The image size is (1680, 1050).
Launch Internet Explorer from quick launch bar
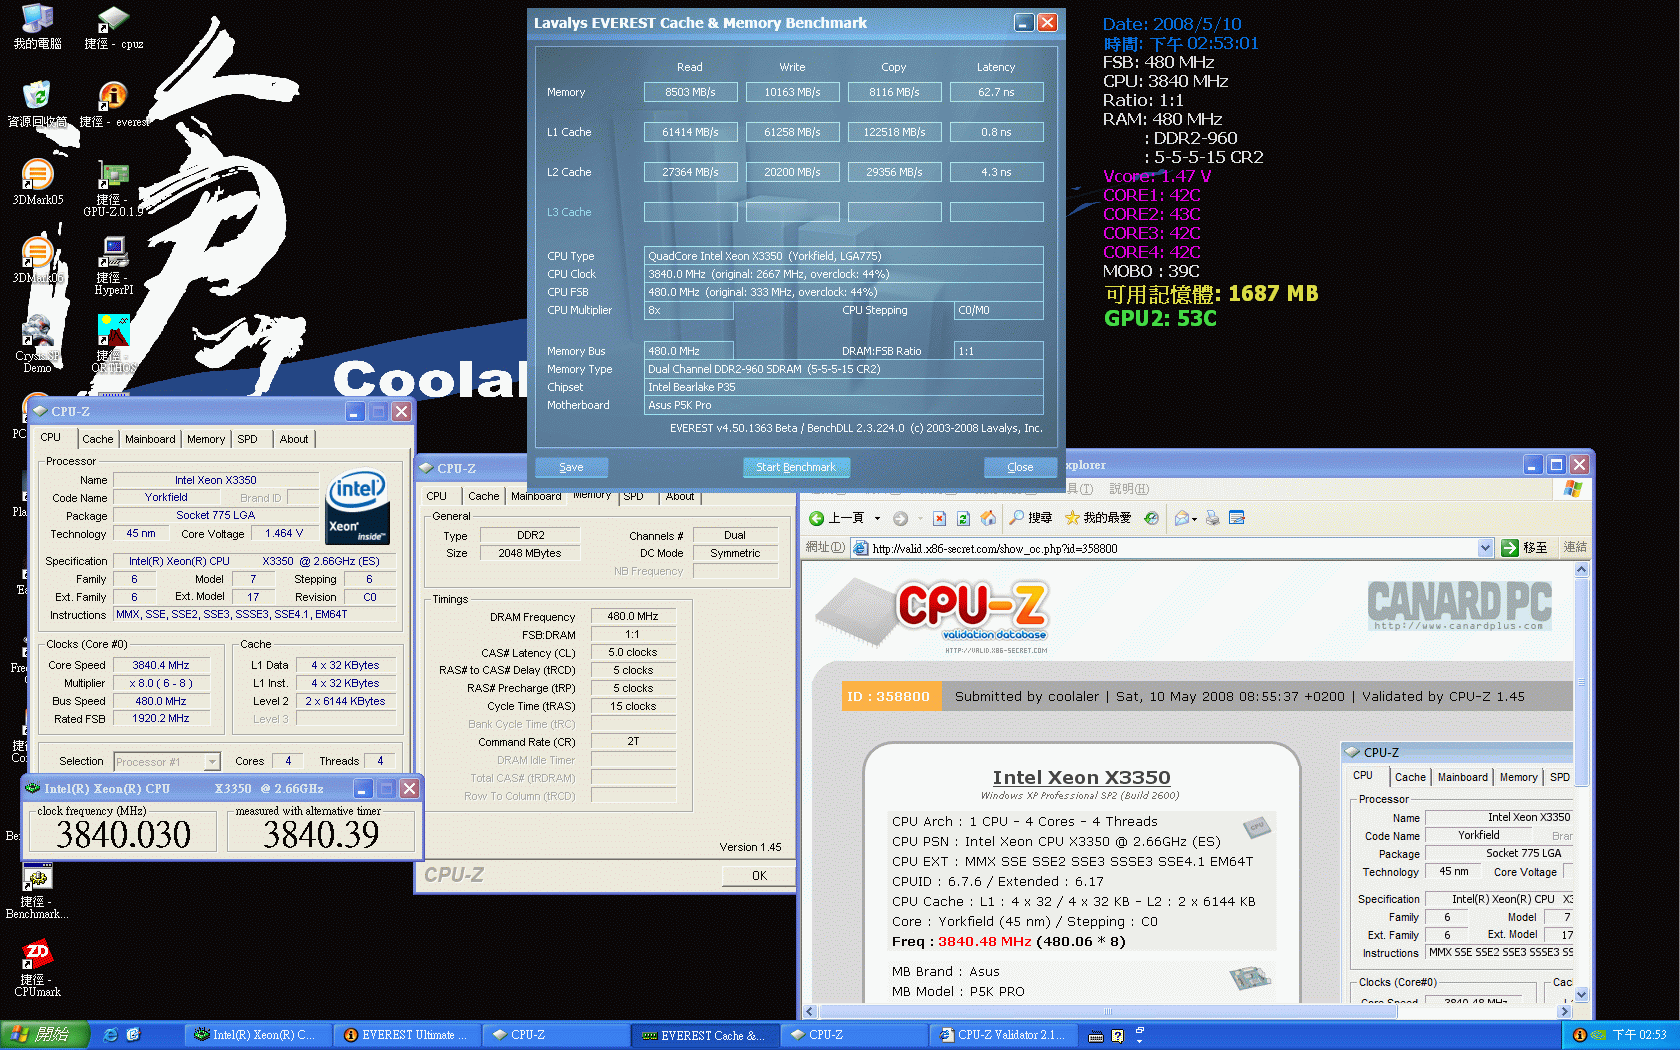[x=111, y=1035]
